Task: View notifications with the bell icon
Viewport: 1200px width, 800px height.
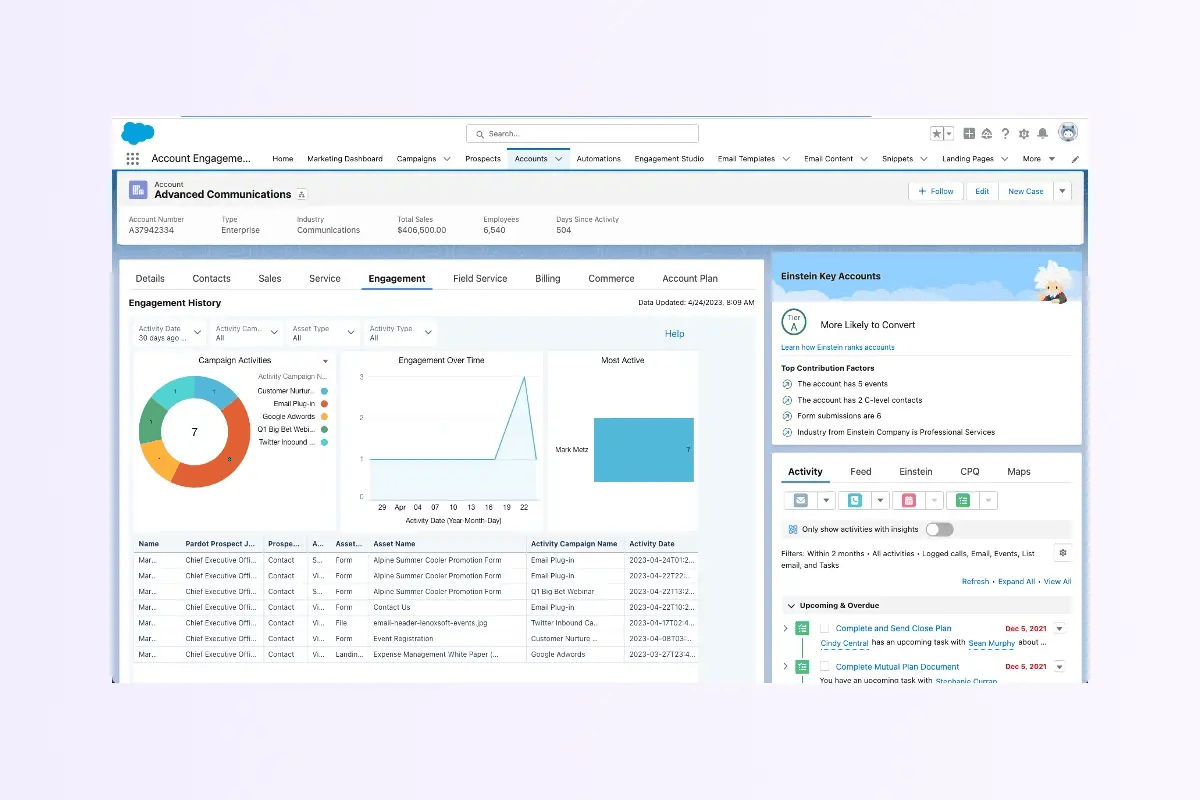Action: coord(1041,132)
